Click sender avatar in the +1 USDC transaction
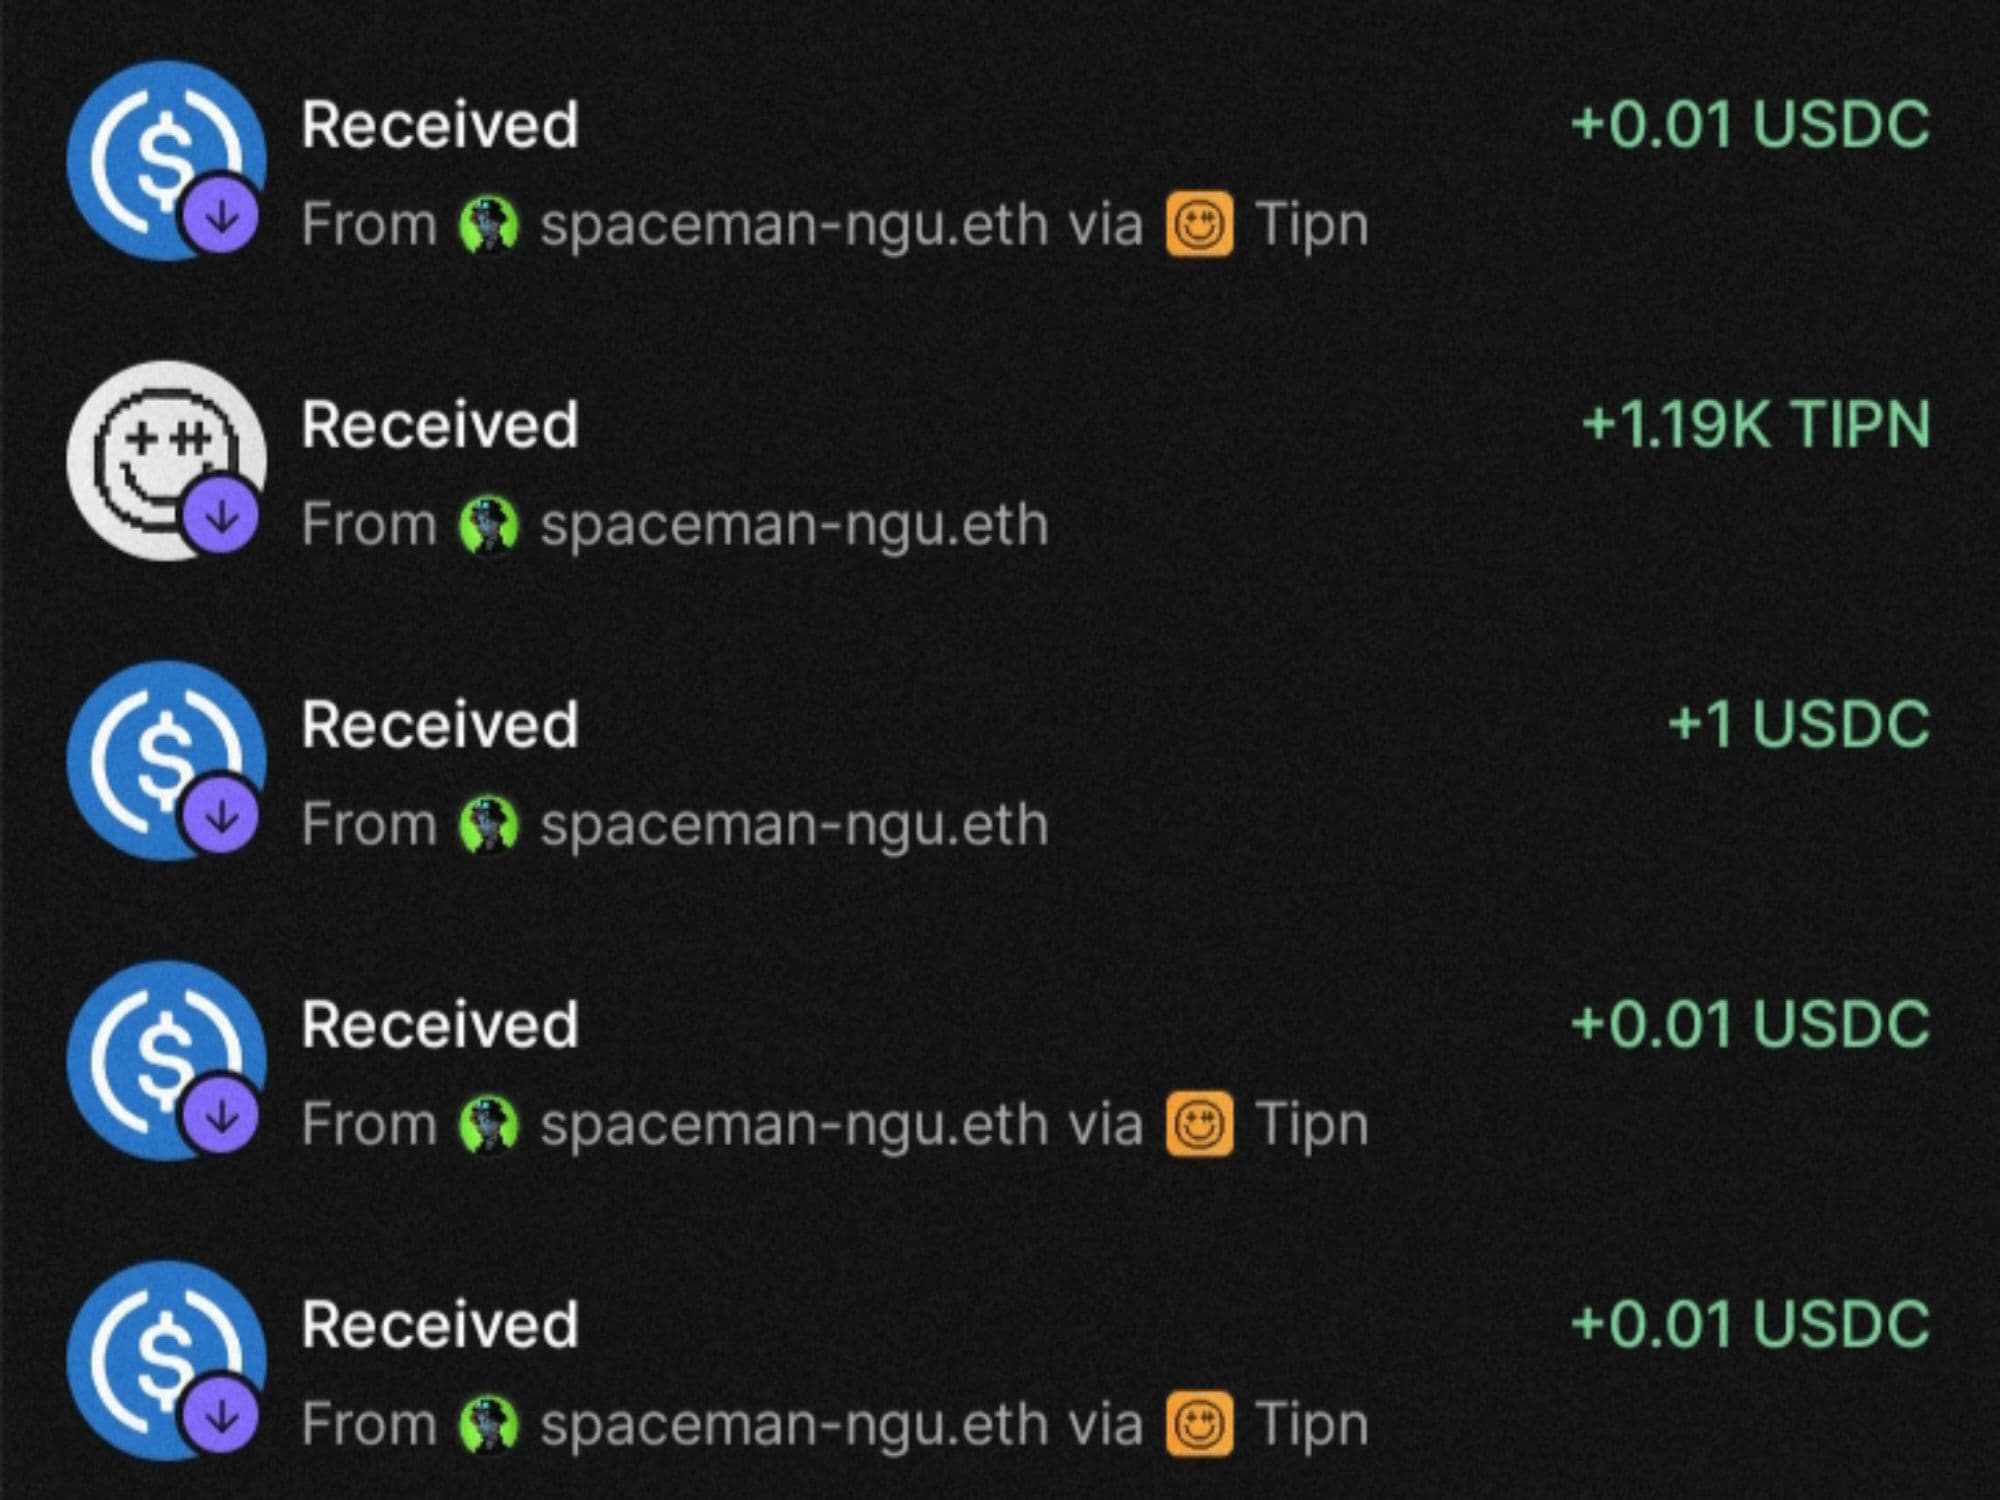The image size is (2000, 1500). click(x=488, y=825)
